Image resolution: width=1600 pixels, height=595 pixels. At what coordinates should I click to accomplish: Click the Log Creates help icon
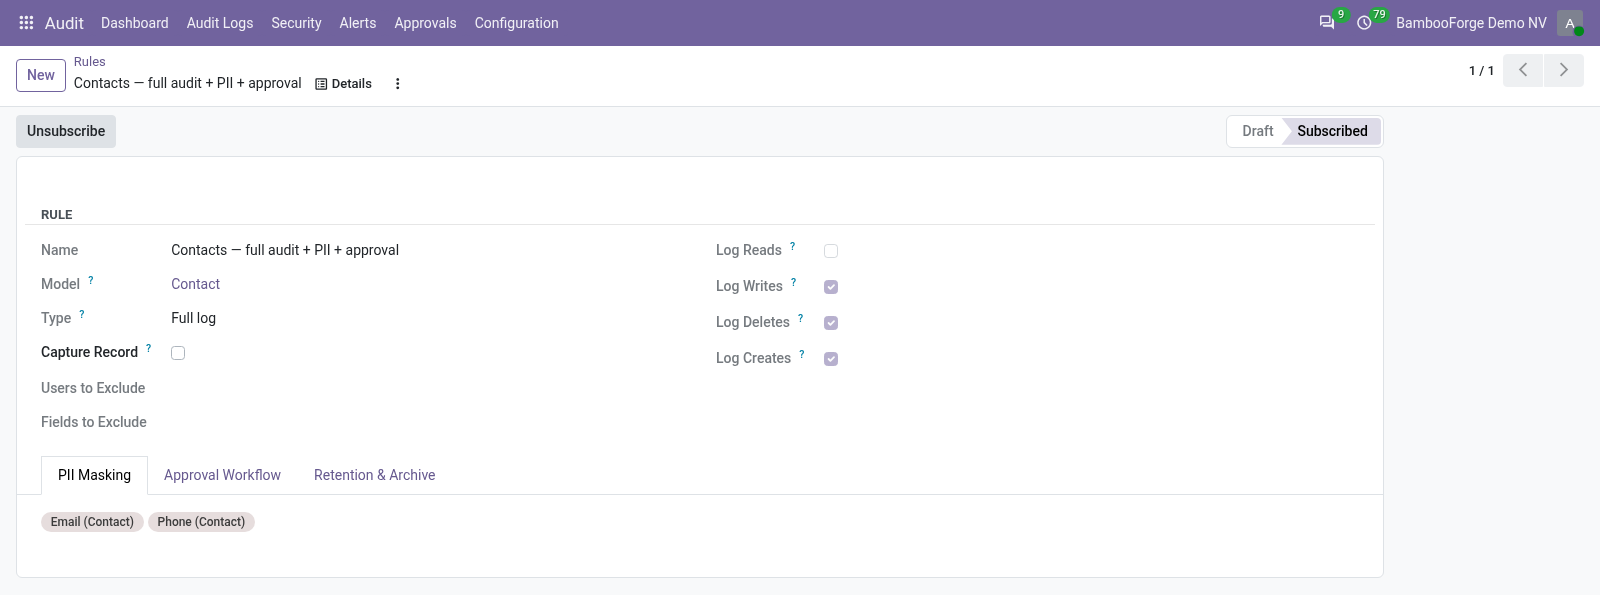click(802, 355)
